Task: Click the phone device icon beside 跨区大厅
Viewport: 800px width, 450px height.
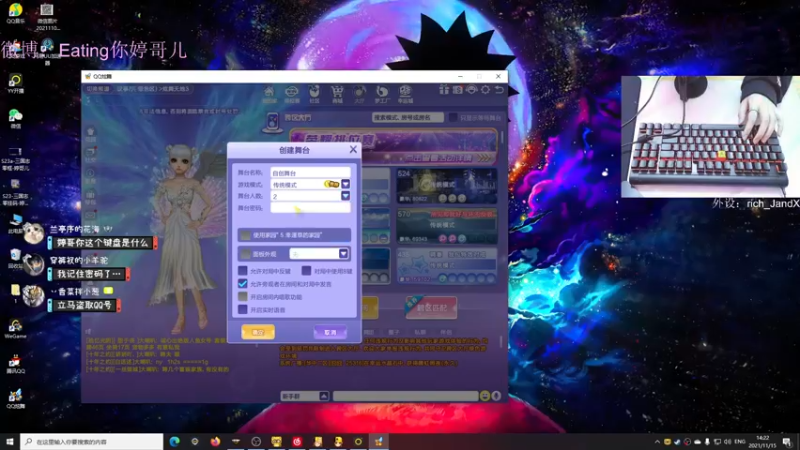Action: [272, 122]
